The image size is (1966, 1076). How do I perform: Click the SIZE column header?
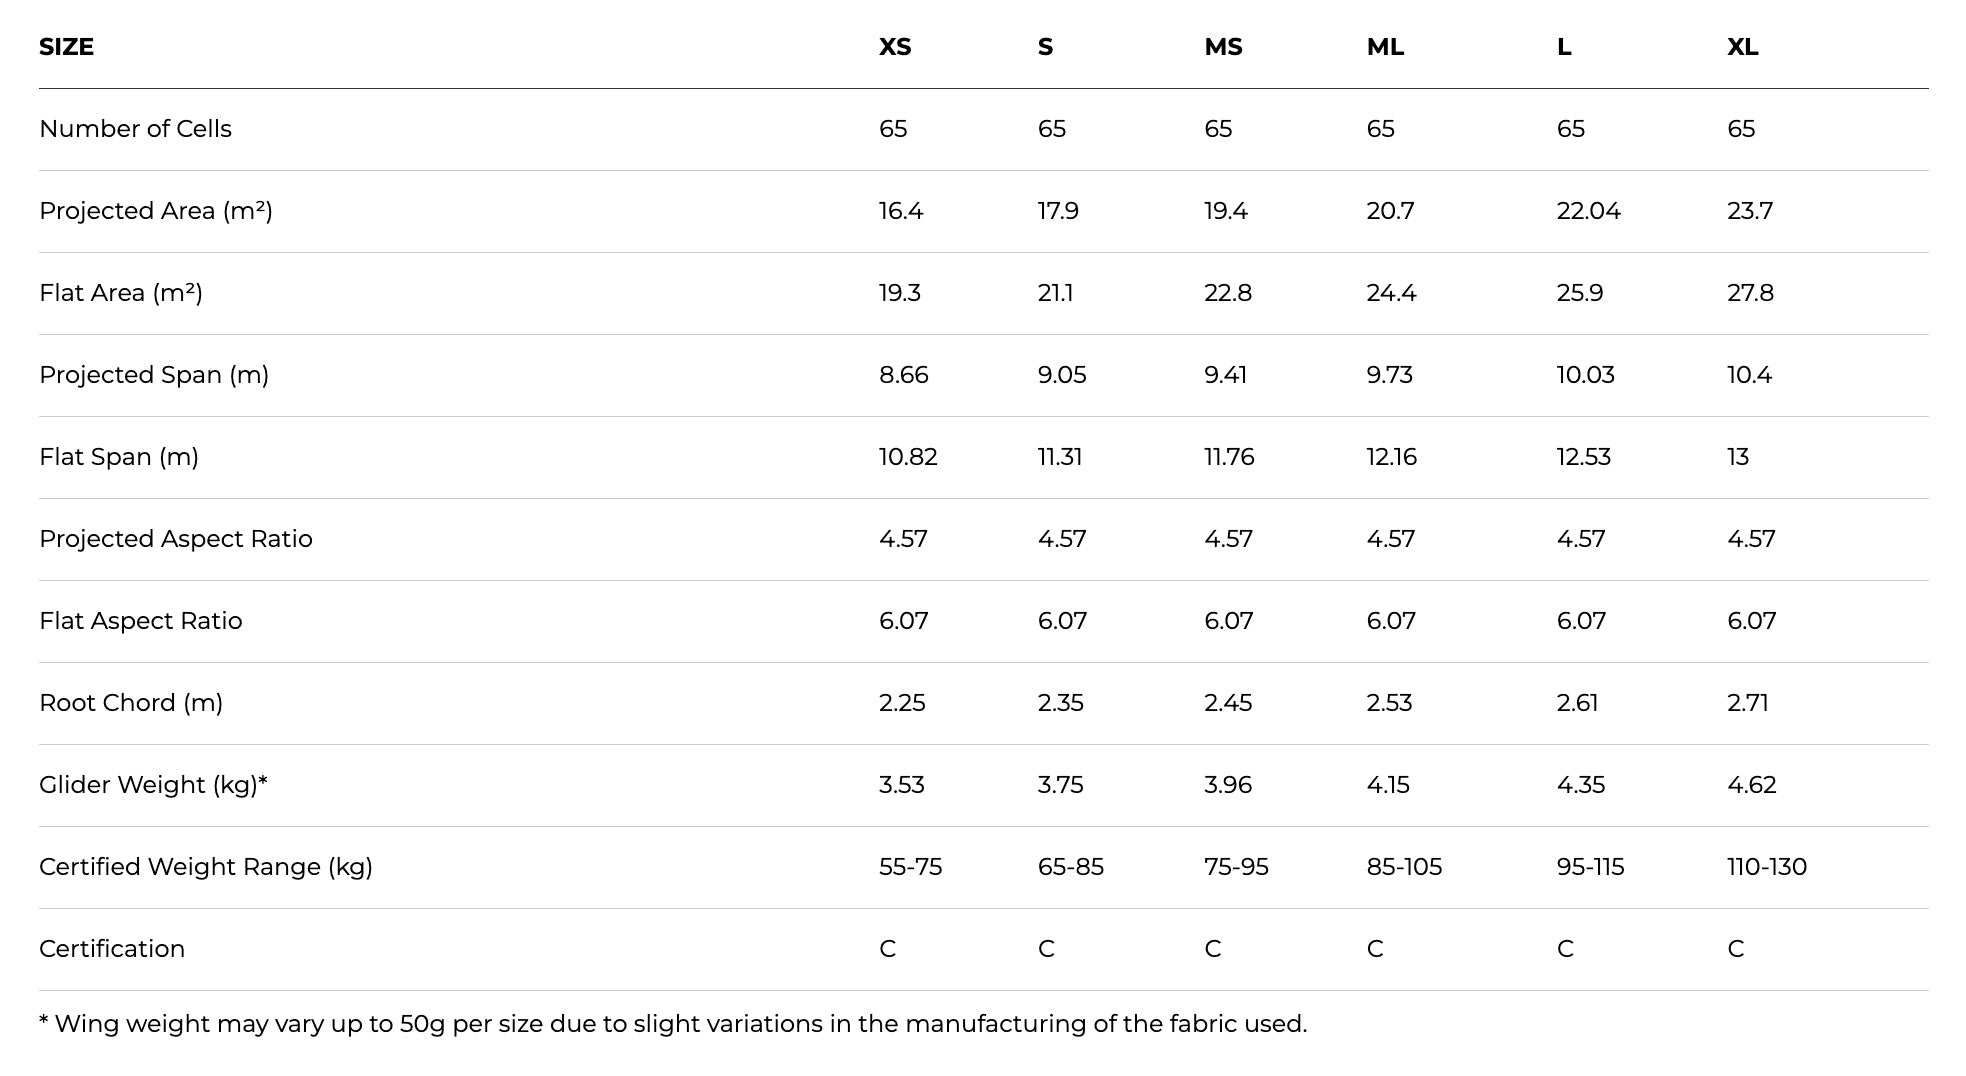click(66, 47)
